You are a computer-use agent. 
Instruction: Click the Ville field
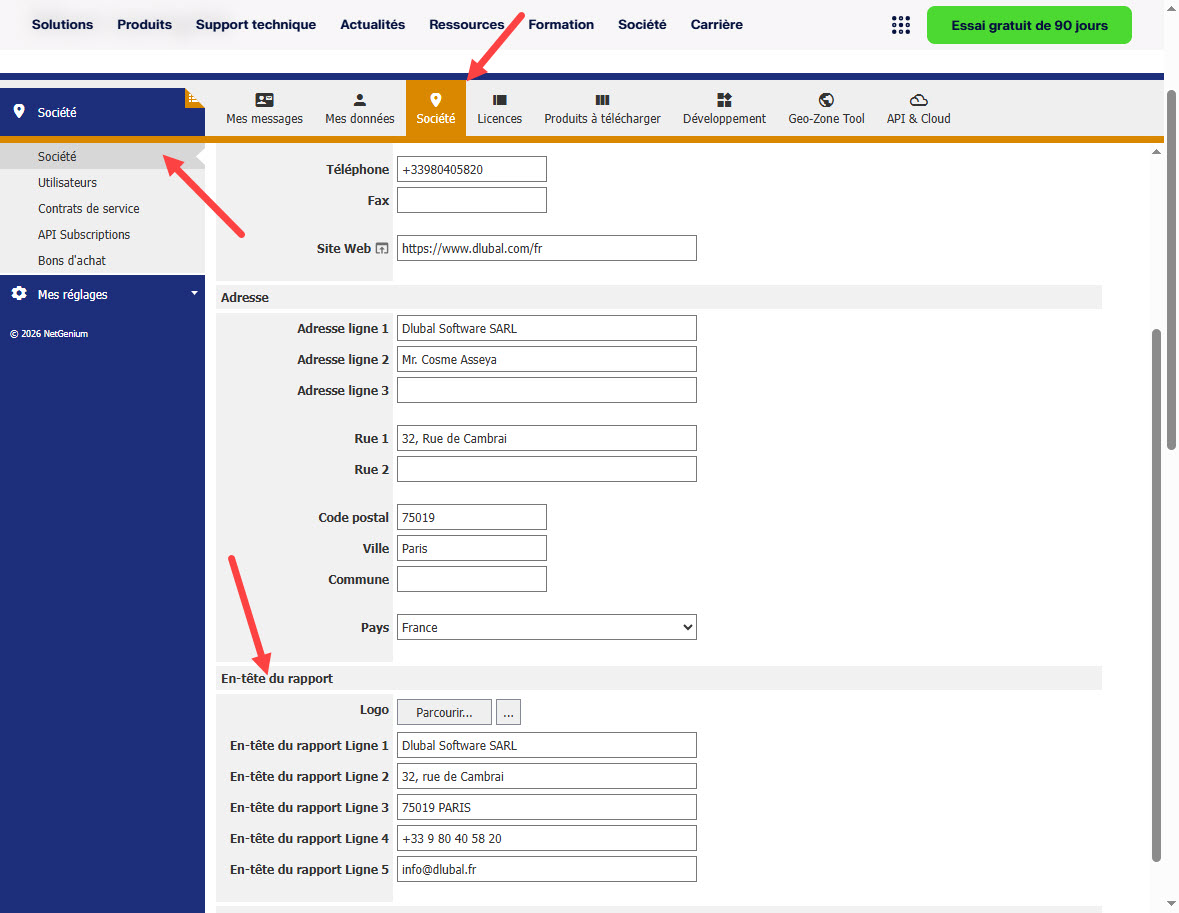pyautogui.click(x=471, y=548)
